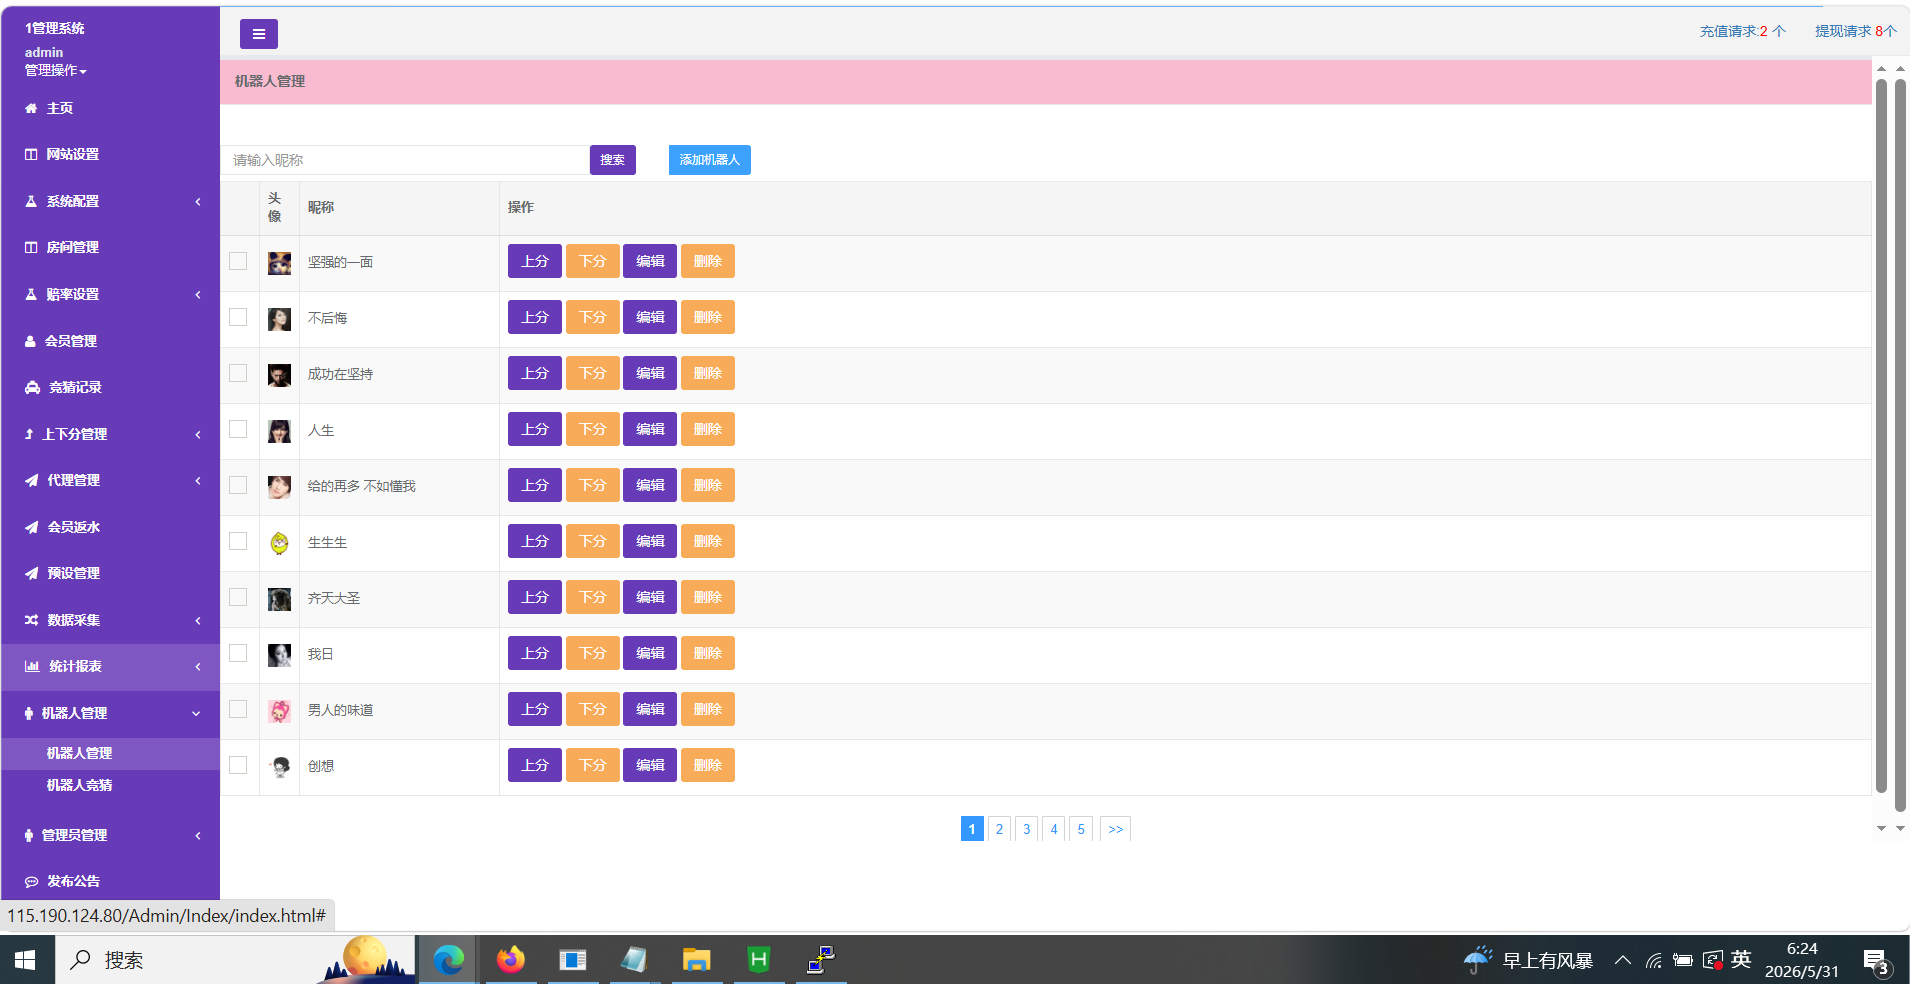
Task: Click 编辑 for robot 成功在坚持
Action: pyautogui.click(x=650, y=373)
